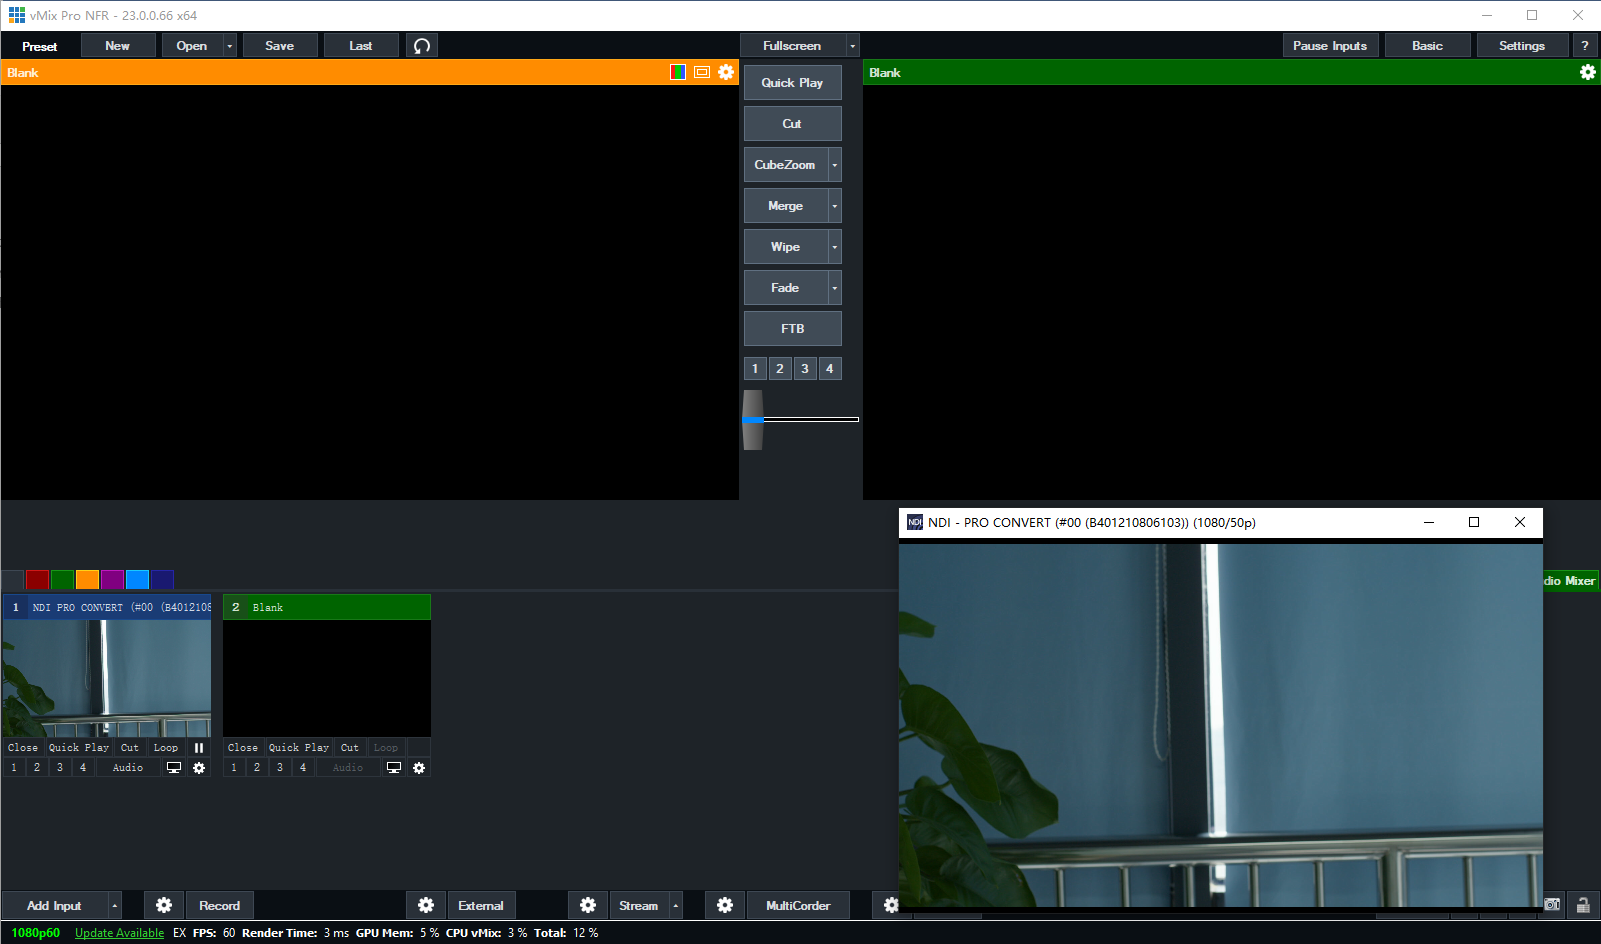Image resolution: width=1601 pixels, height=944 pixels.
Task: Toggle Audio on NDI PRO CONVERT input
Action: pyautogui.click(x=128, y=768)
